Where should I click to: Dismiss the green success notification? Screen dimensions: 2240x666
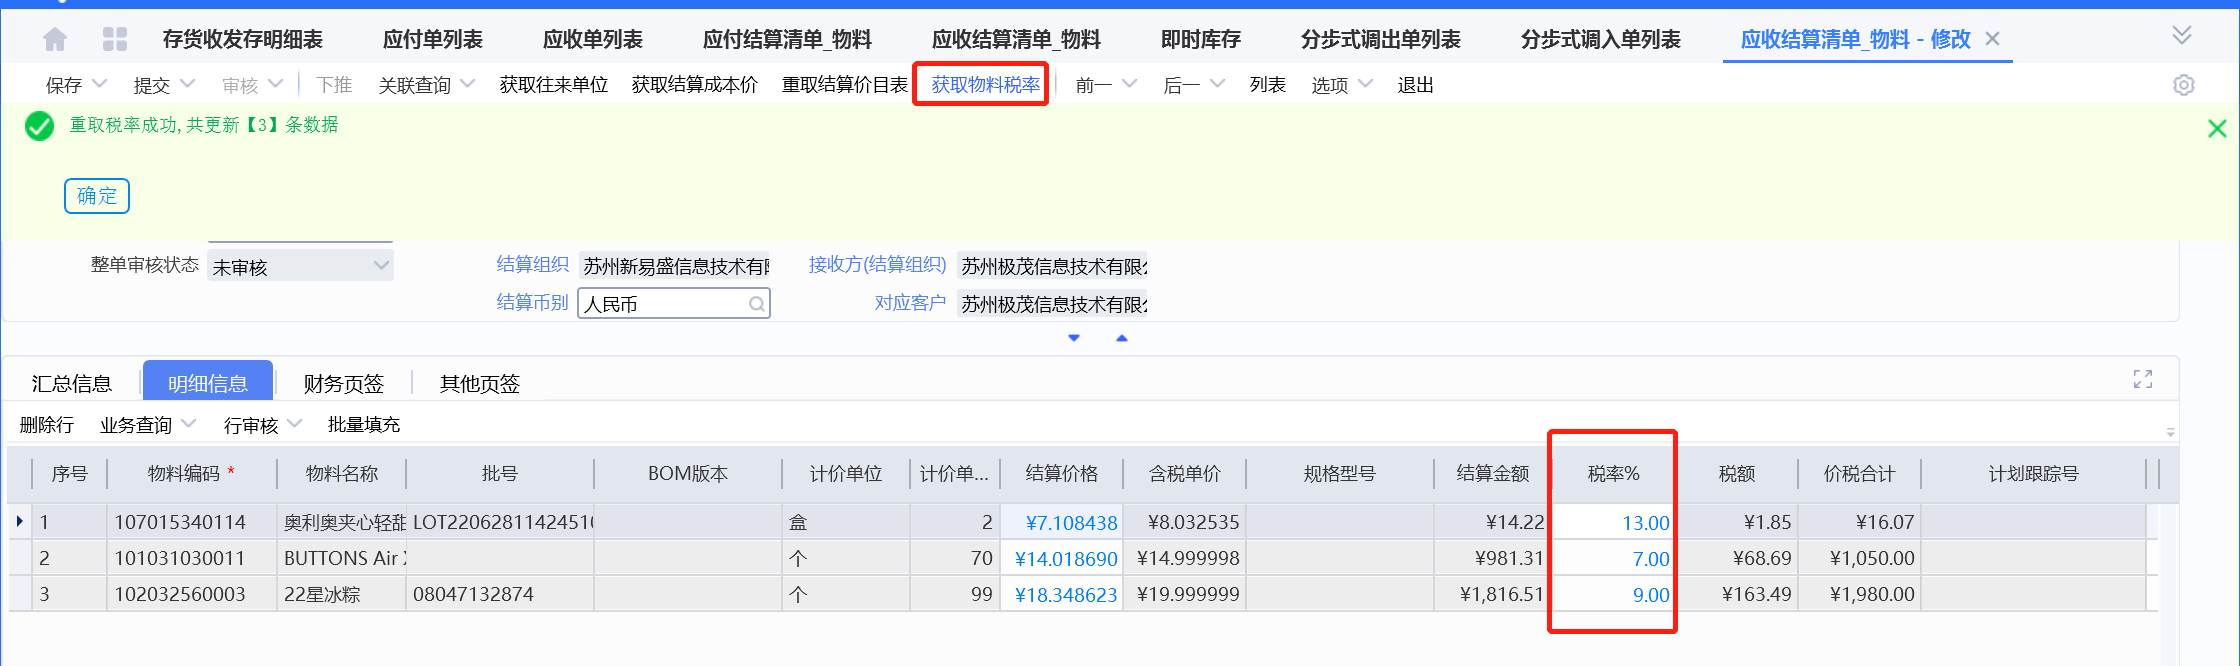point(2217,128)
